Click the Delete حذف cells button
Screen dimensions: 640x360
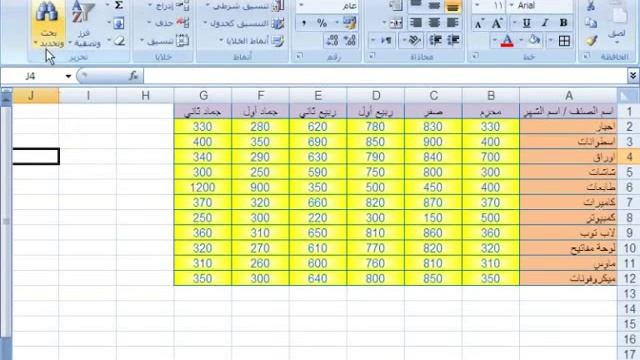[x=169, y=23]
